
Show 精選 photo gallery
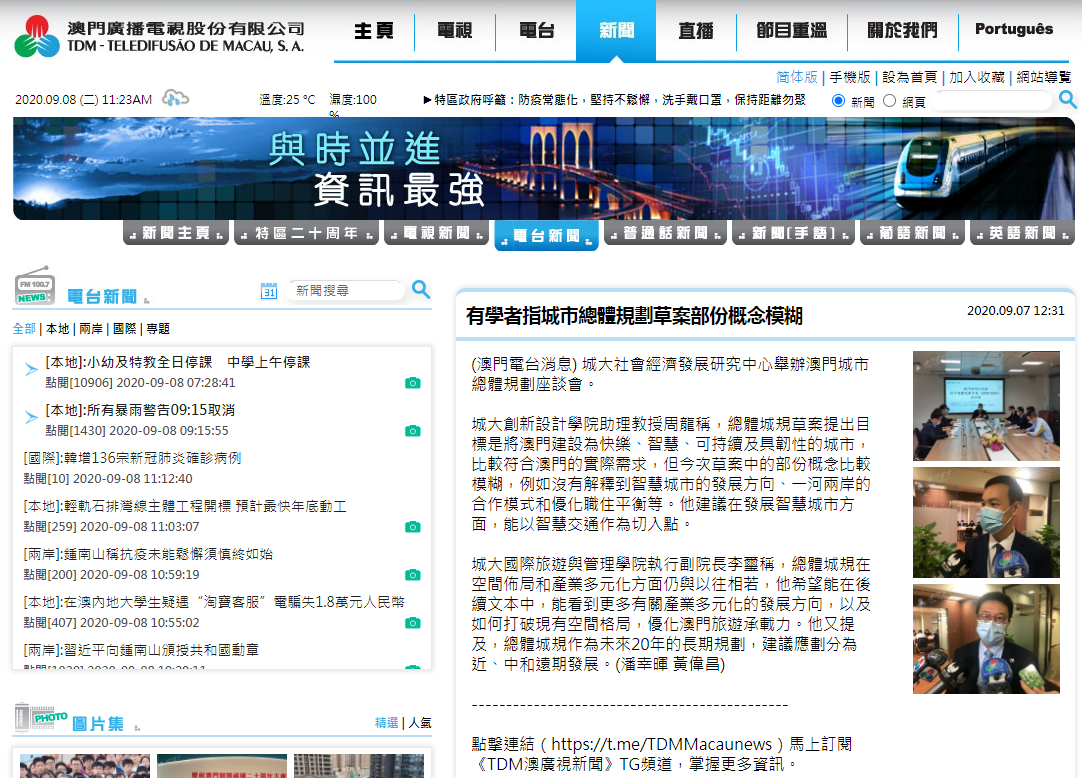[386, 723]
